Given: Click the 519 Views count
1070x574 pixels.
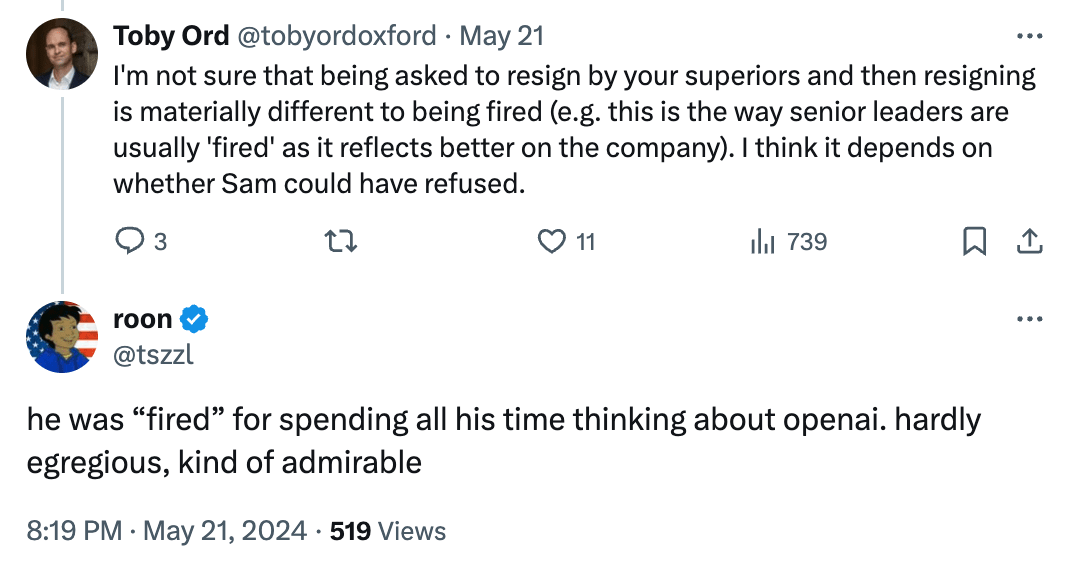Looking at the screenshot, I should [388, 530].
